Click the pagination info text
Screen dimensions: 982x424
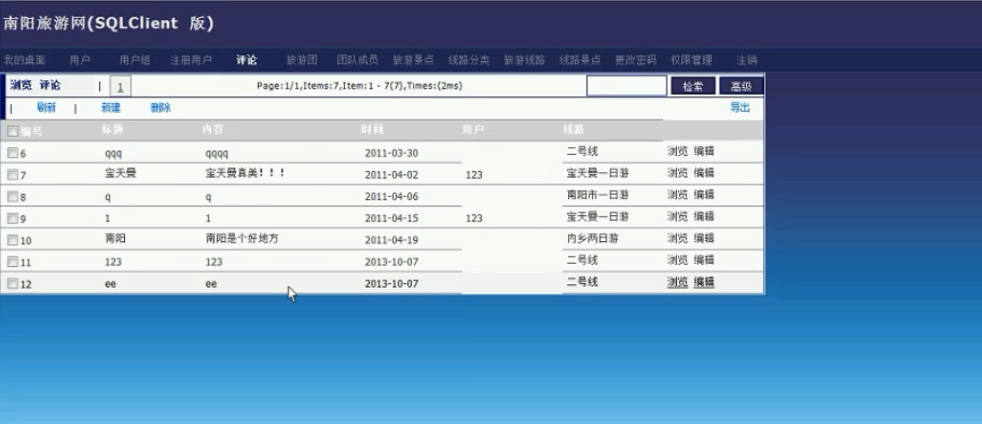359,86
